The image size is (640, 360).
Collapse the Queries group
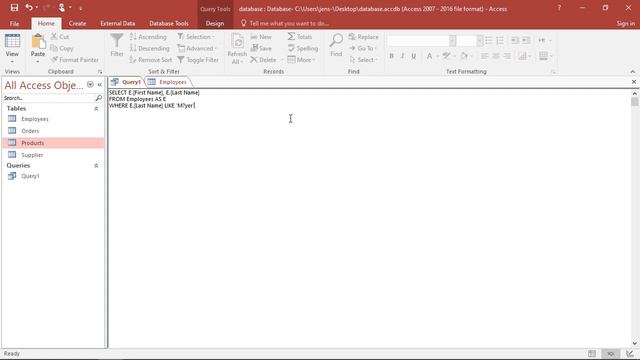pyautogui.click(x=96, y=166)
